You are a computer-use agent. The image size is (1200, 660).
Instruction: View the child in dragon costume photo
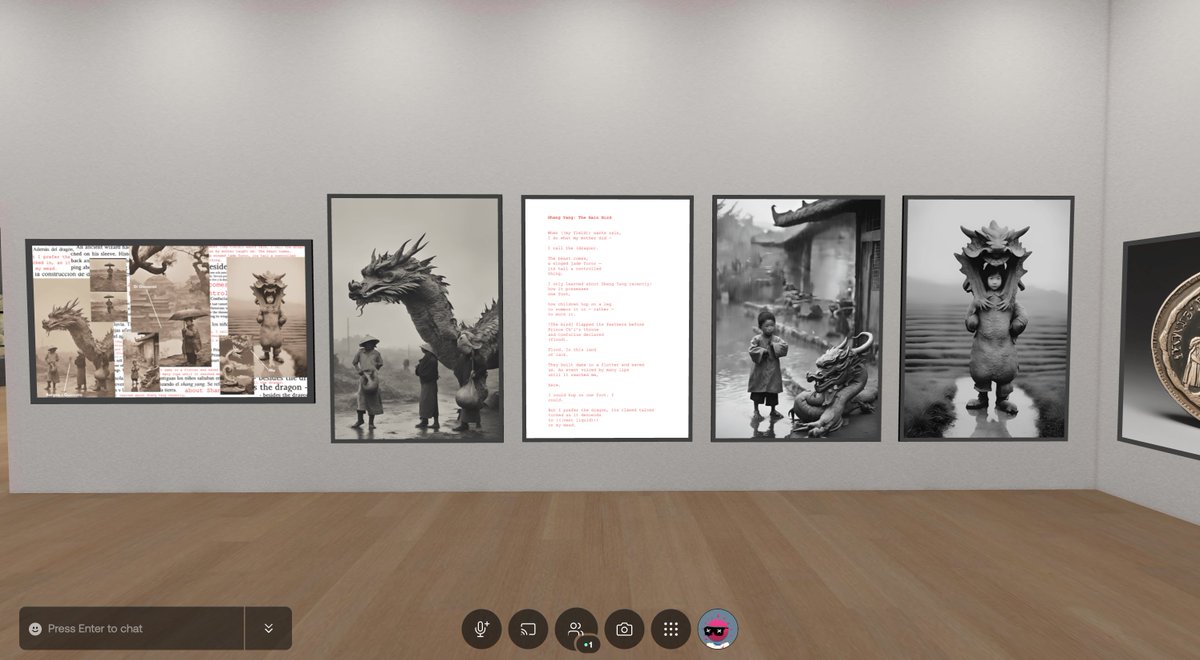pos(988,318)
